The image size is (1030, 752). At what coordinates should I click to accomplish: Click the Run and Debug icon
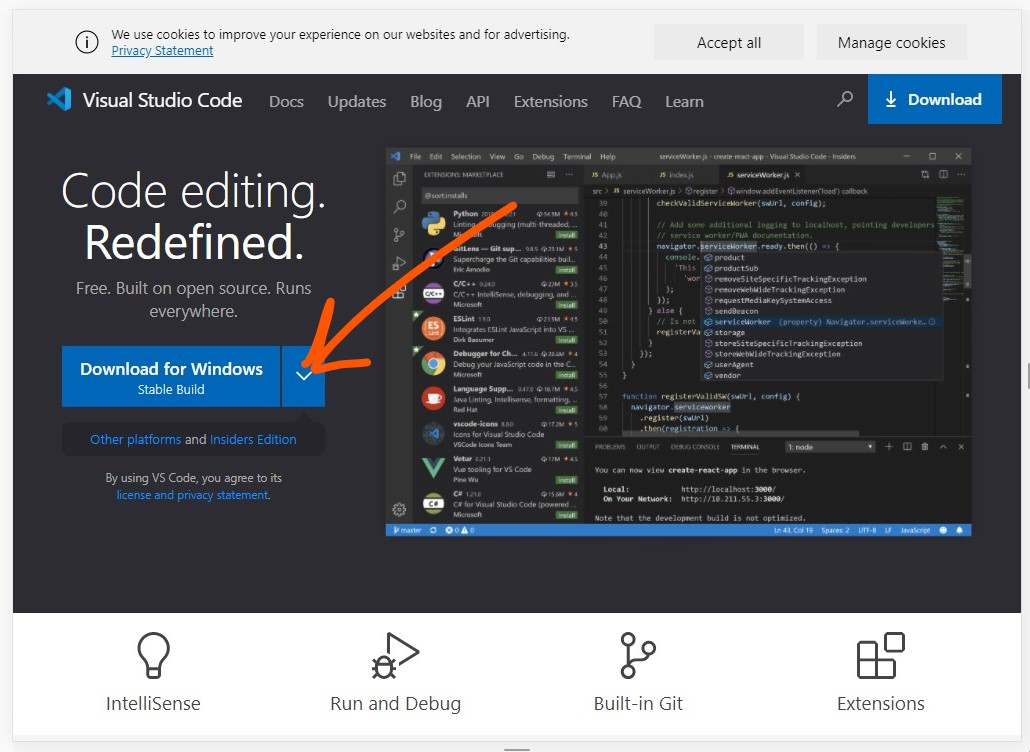(395, 655)
